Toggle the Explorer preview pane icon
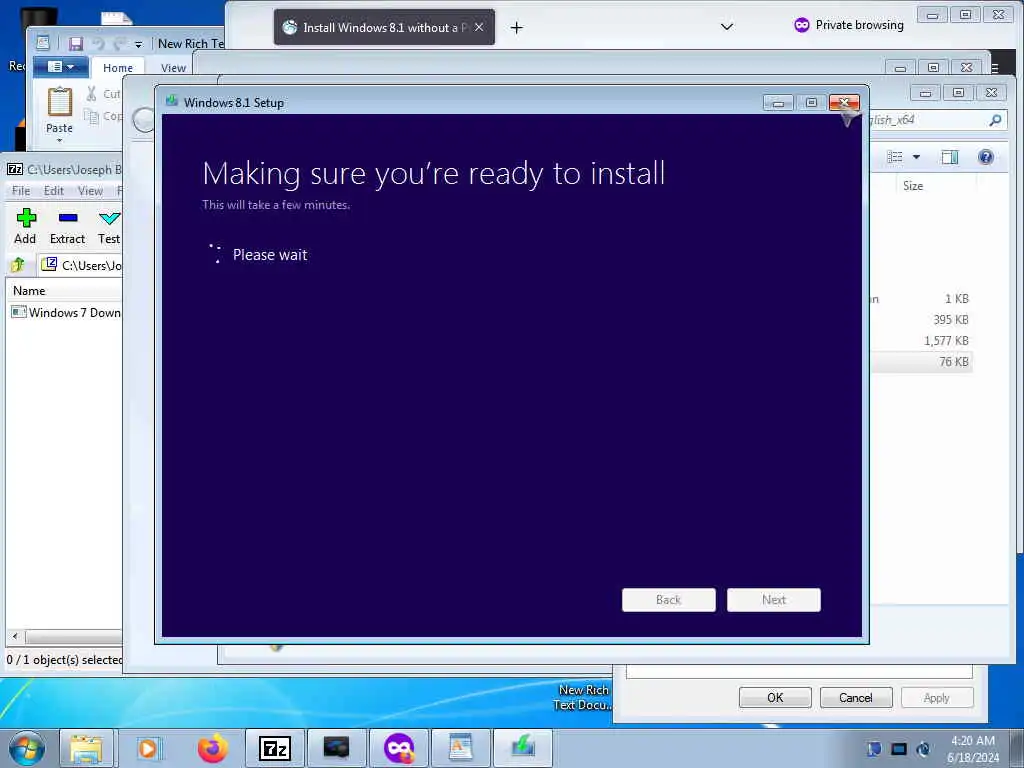The height and width of the screenshot is (768, 1024). point(950,157)
